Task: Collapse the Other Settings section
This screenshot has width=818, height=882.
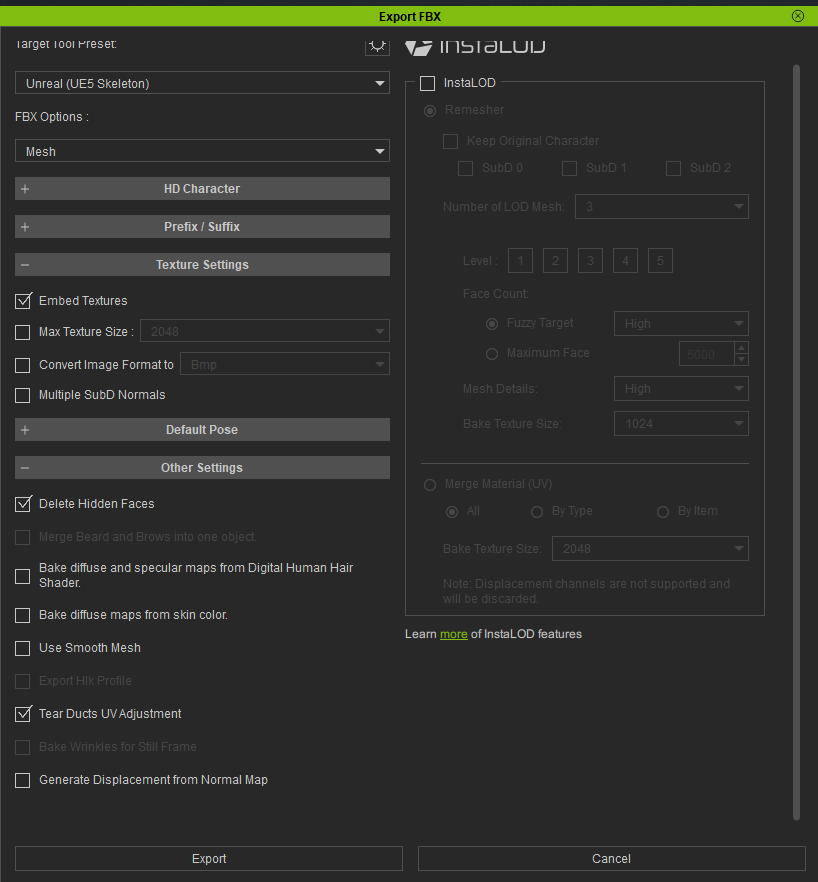Action: 202,468
